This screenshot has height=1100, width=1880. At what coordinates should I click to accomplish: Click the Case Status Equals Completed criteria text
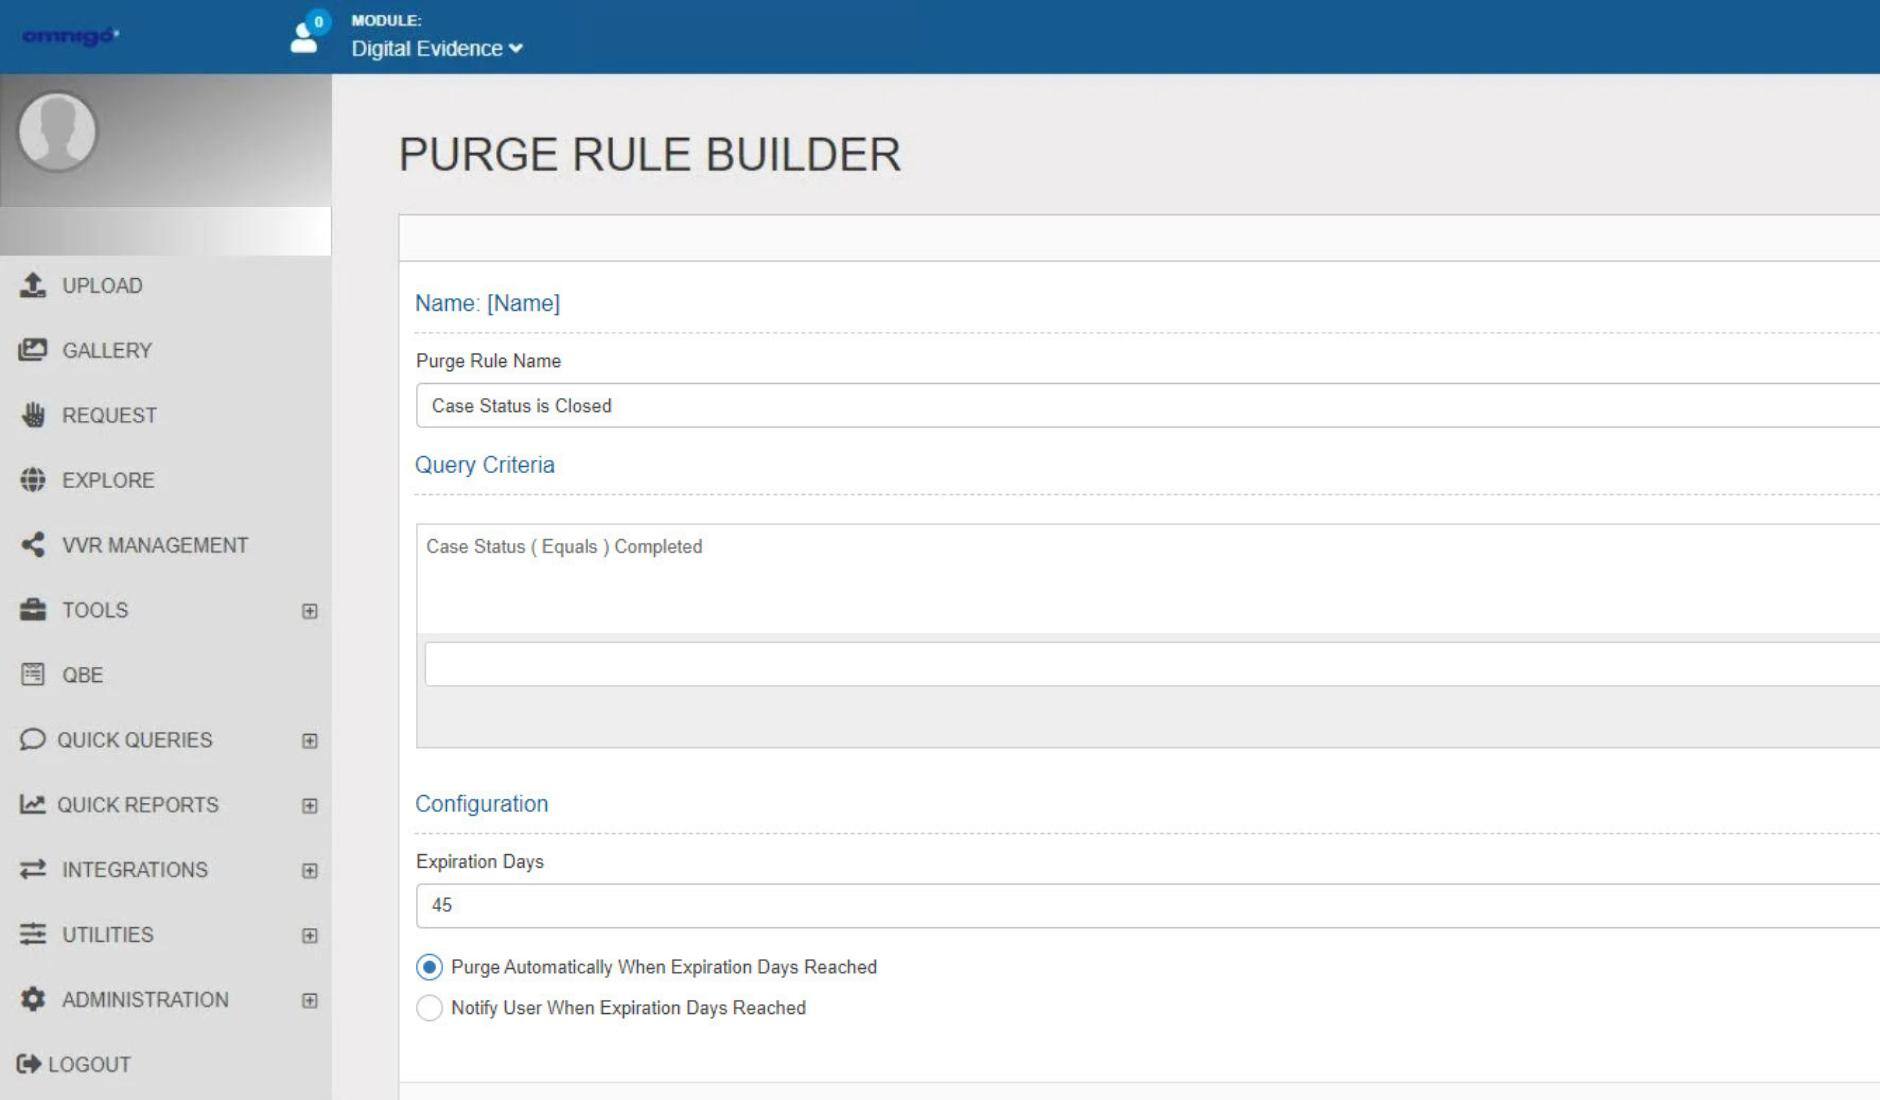click(x=564, y=547)
